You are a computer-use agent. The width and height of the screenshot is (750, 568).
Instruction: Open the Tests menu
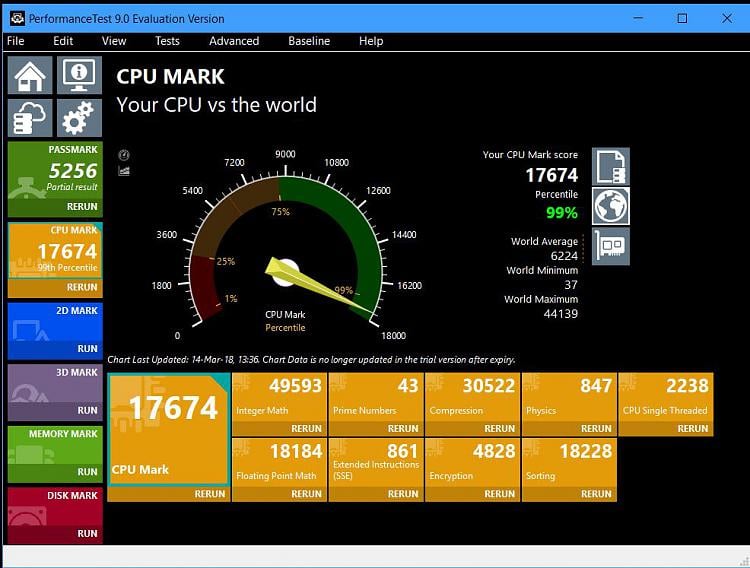tap(167, 41)
